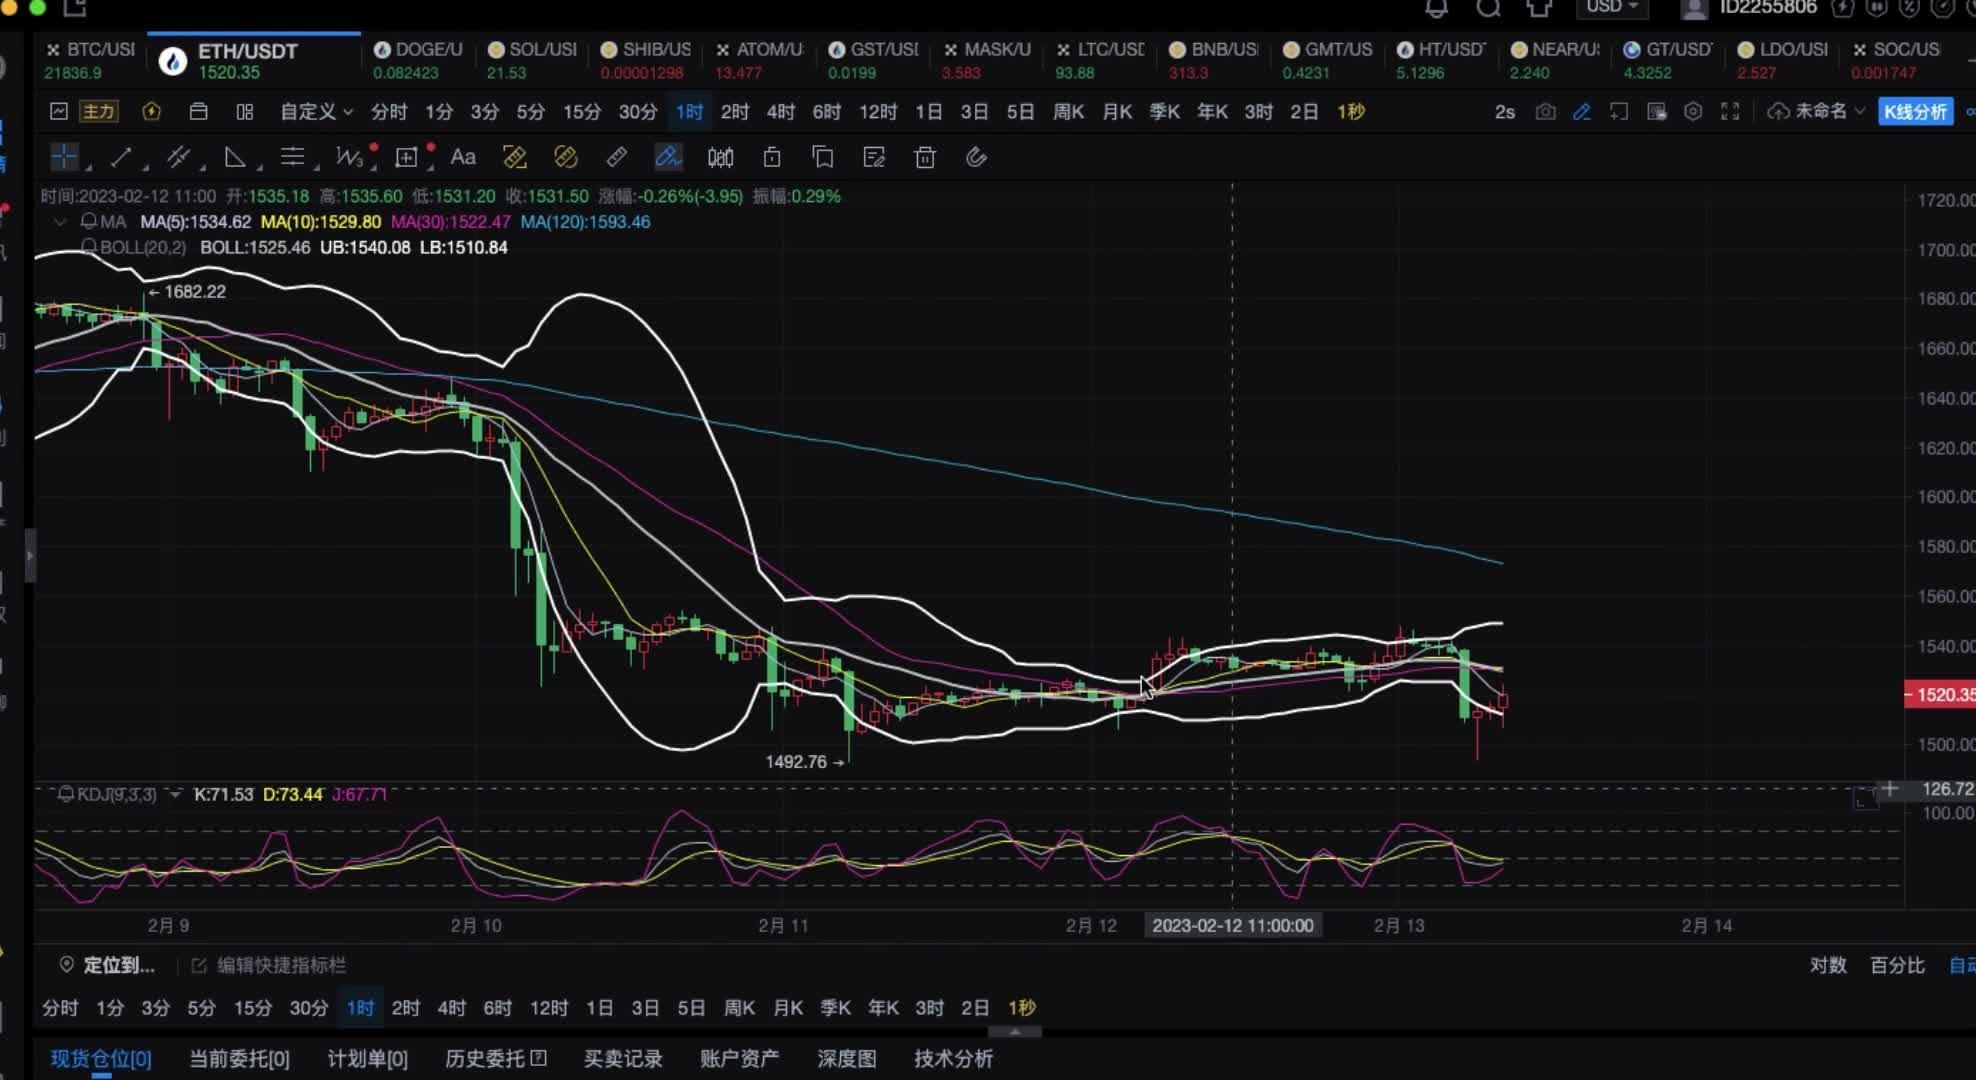Click the K线分析 button

[x=1915, y=112]
